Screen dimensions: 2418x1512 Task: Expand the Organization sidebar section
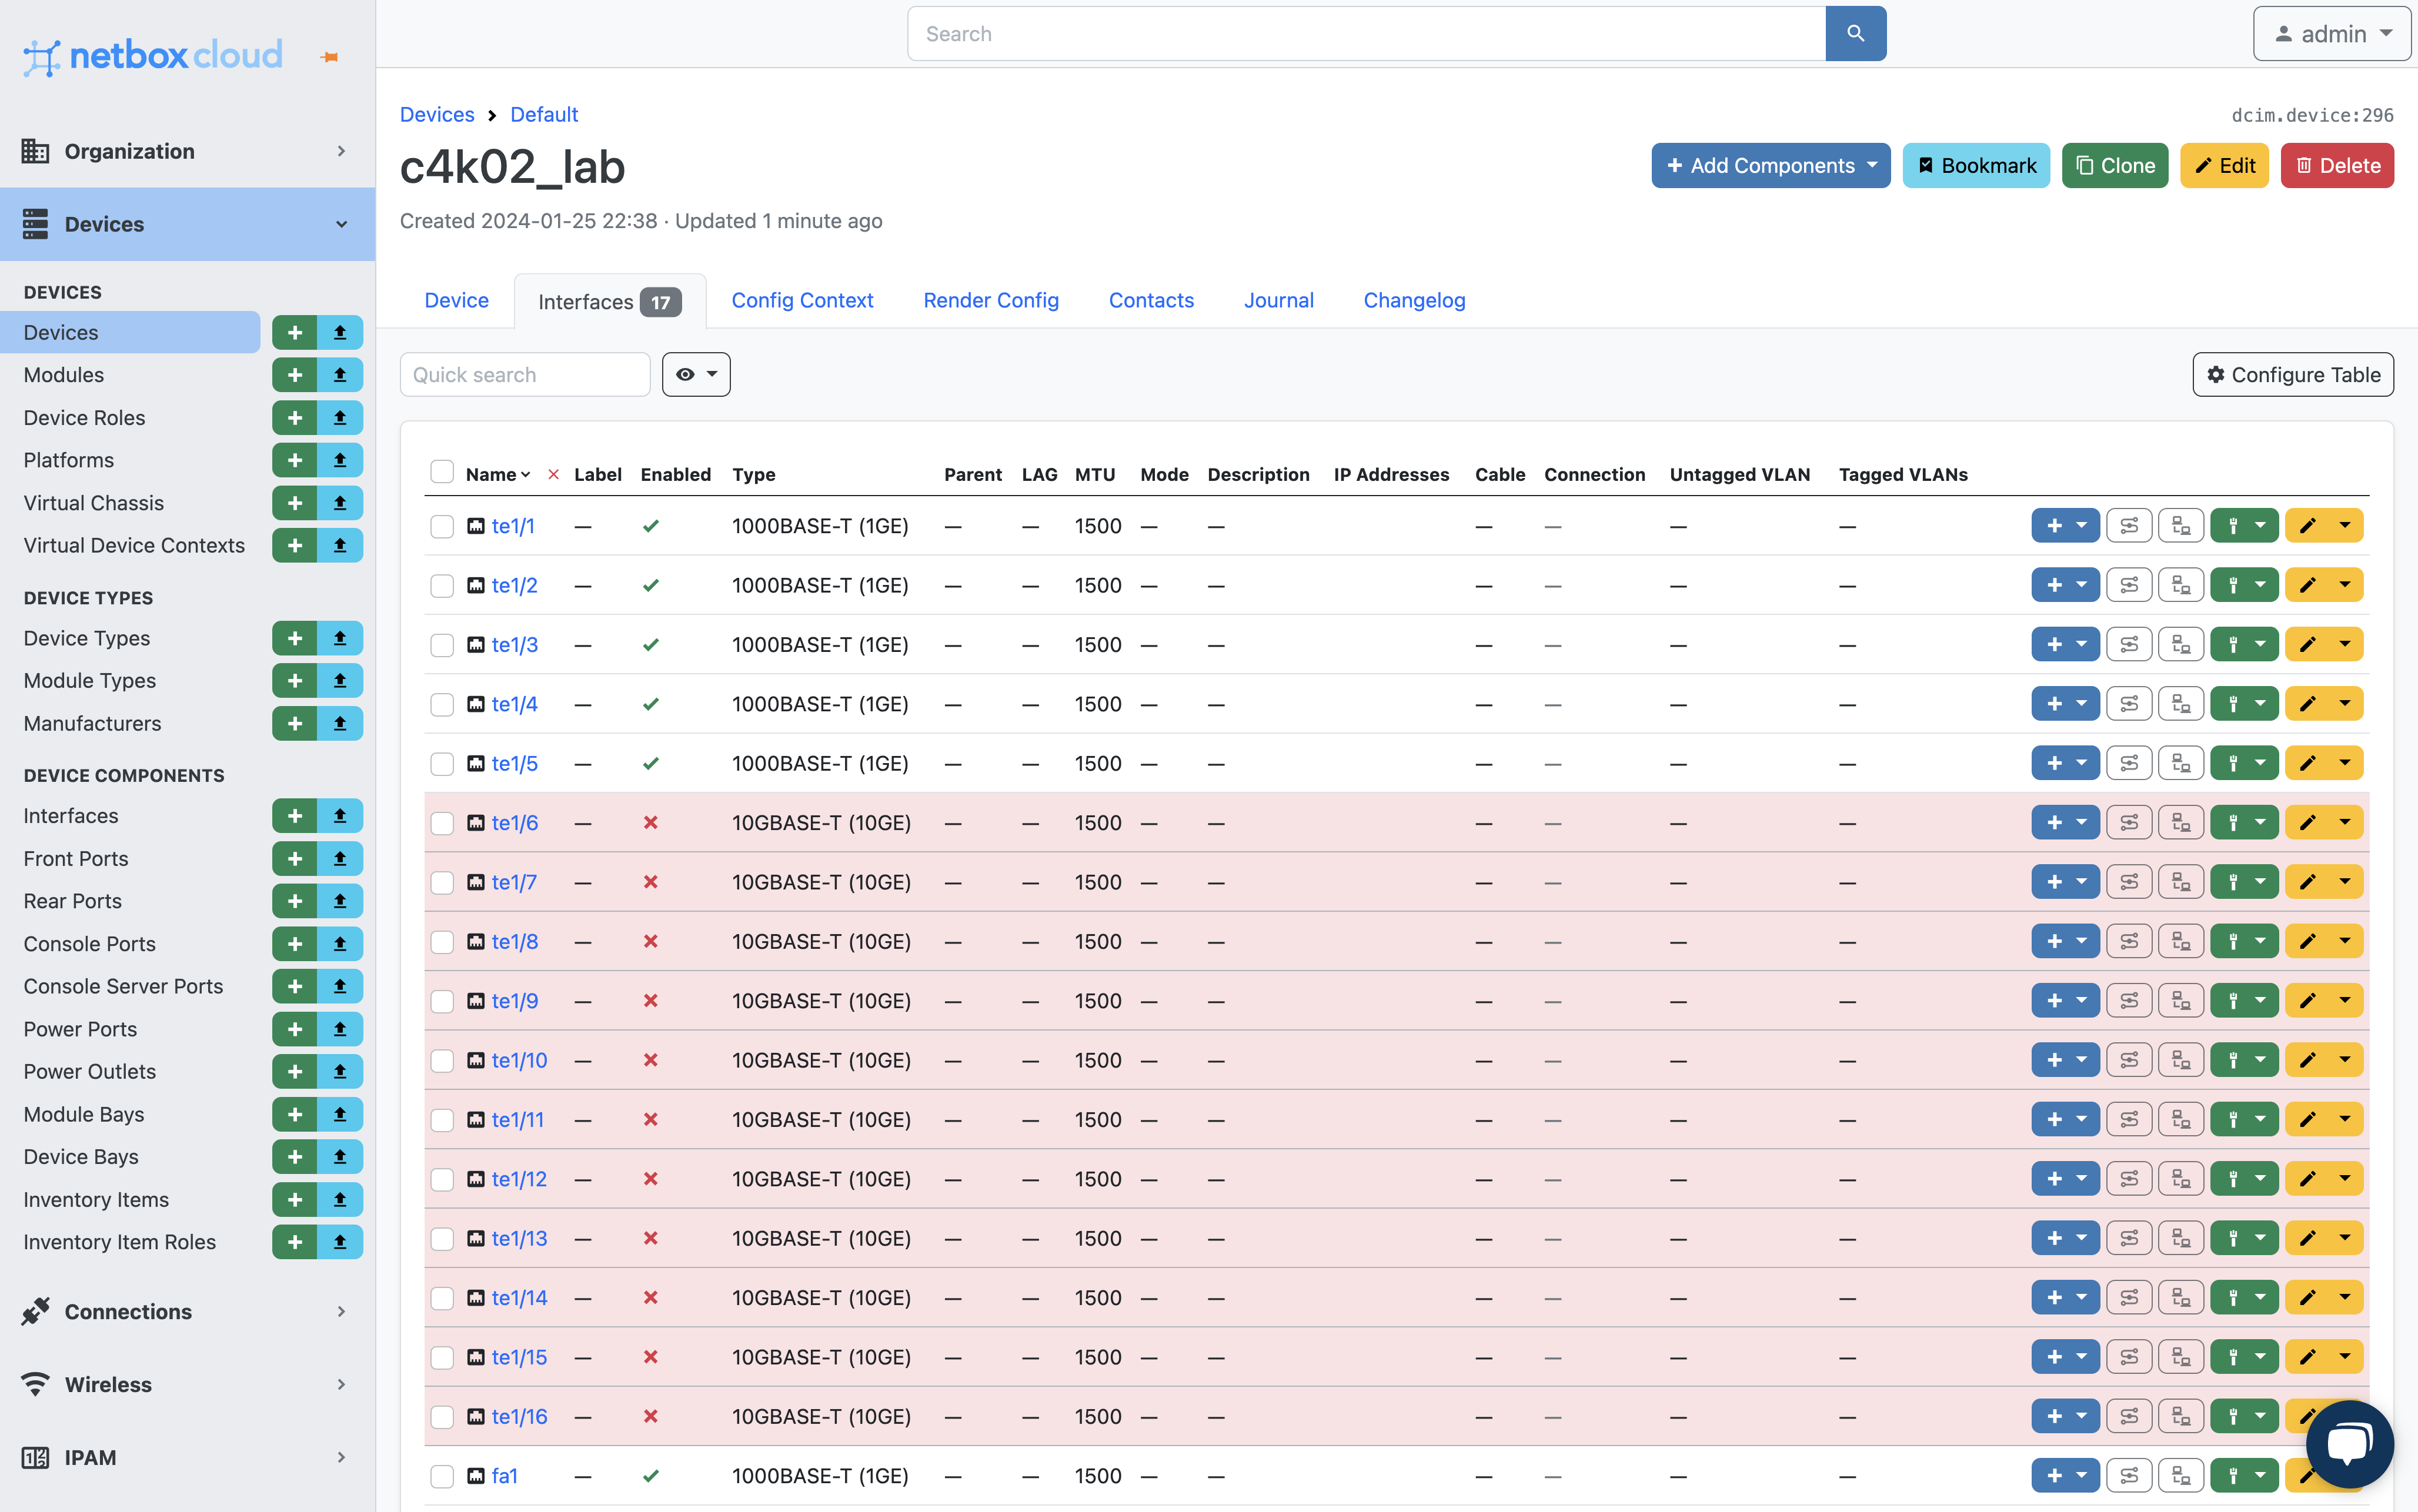tap(187, 151)
